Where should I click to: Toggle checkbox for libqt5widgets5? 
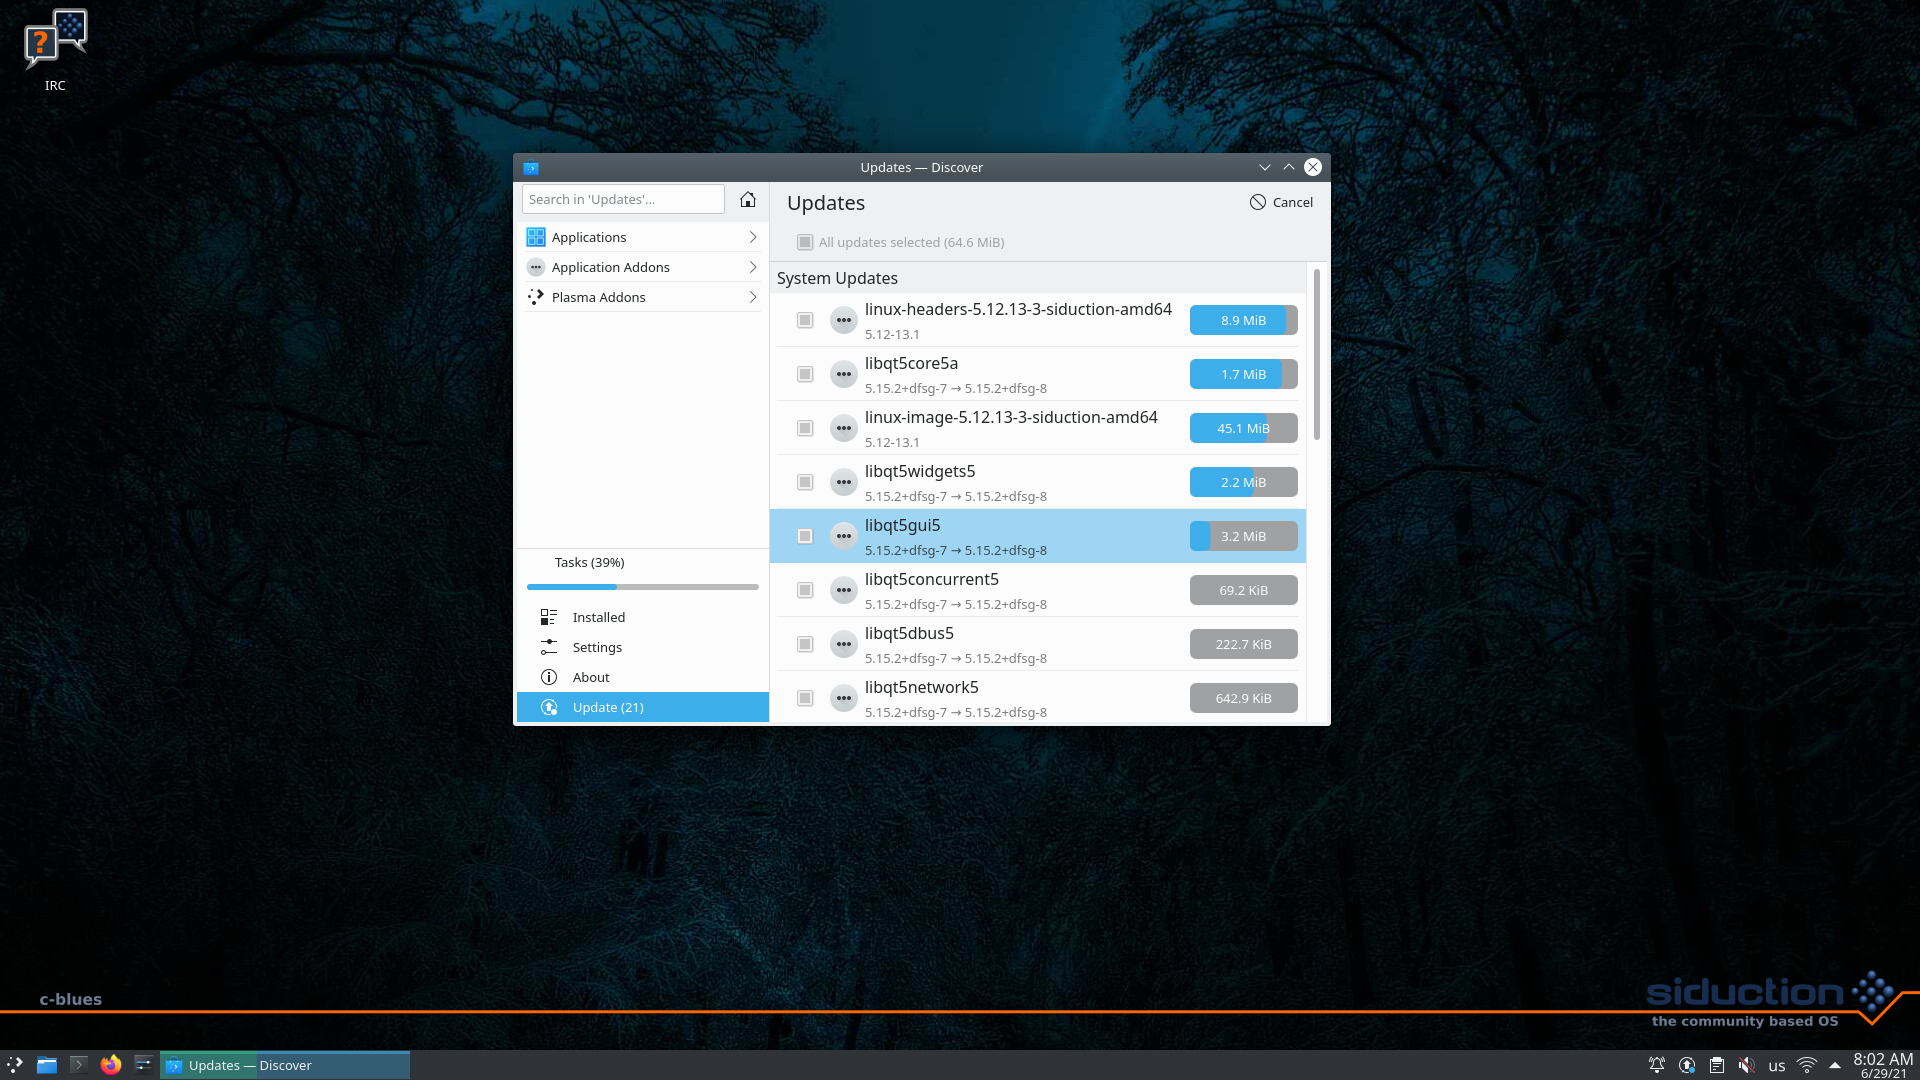805,482
